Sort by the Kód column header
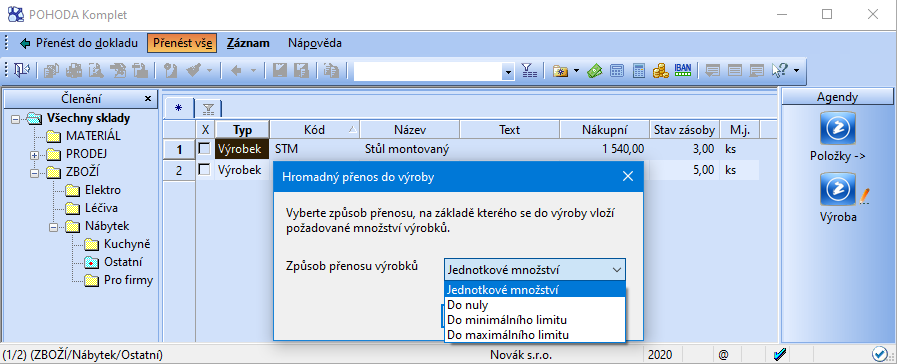 (x=315, y=130)
